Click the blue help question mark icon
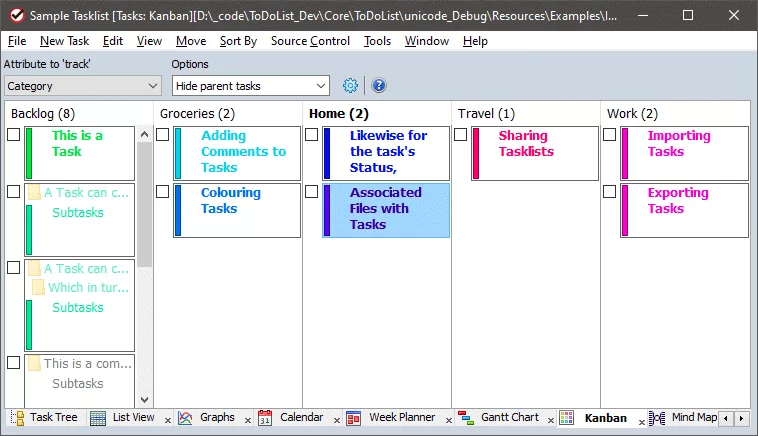 click(x=379, y=86)
